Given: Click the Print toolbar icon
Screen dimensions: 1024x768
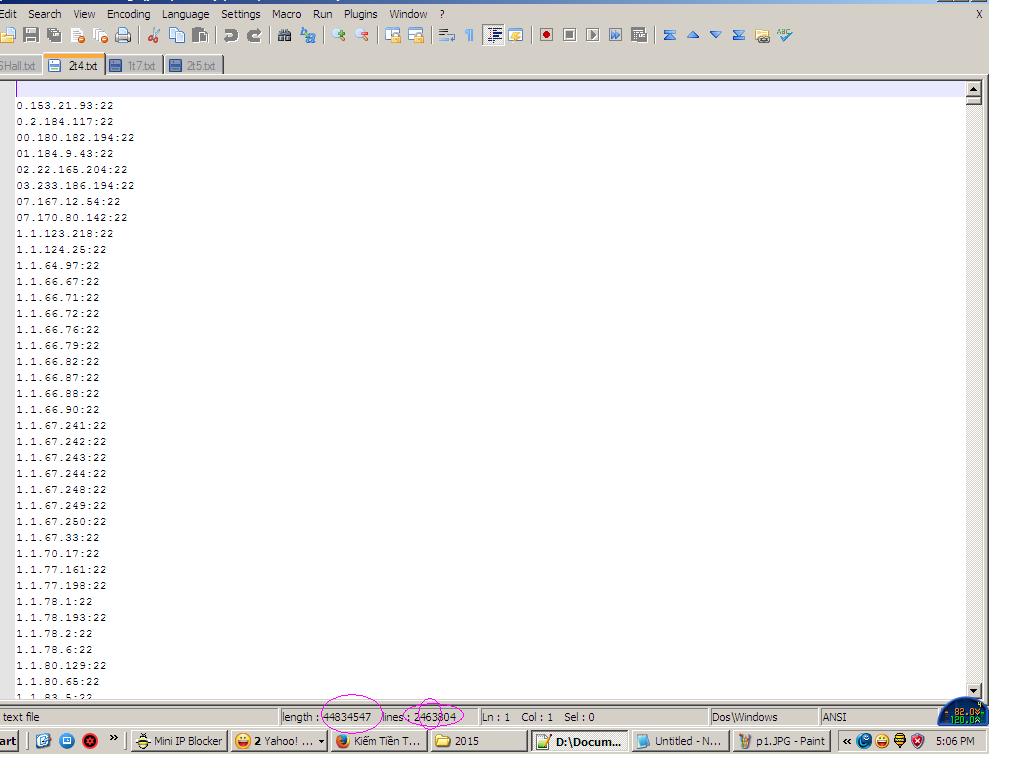Looking at the screenshot, I should (x=123, y=35).
